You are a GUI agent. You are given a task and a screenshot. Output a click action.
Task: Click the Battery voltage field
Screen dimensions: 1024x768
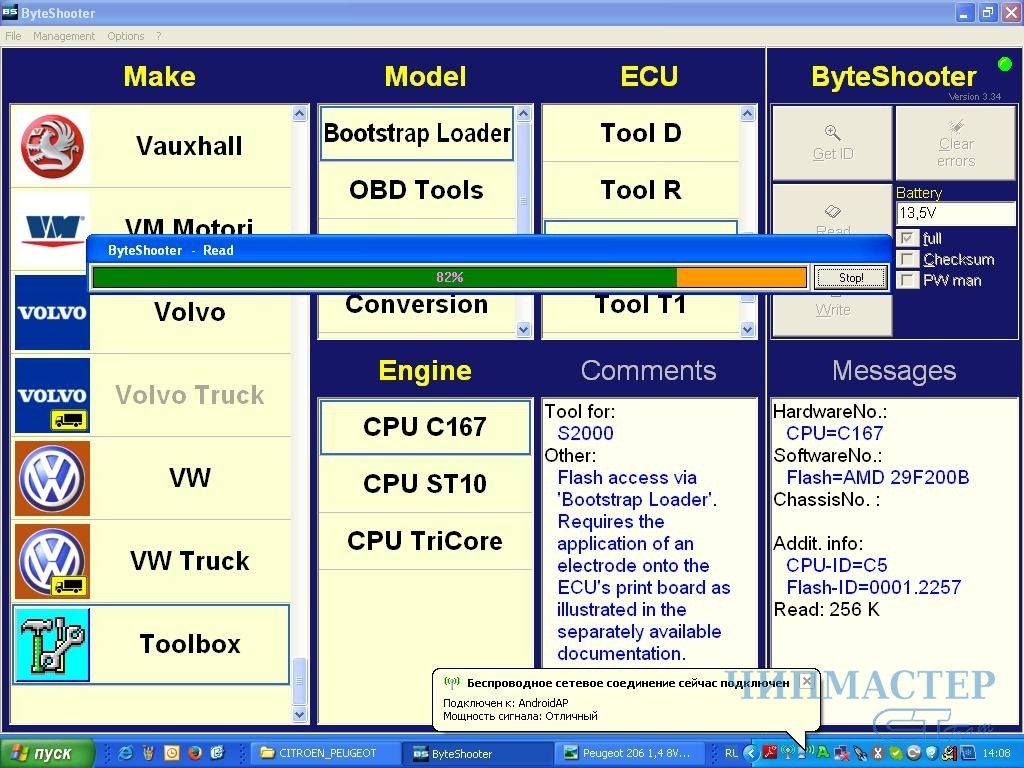(955, 213)
